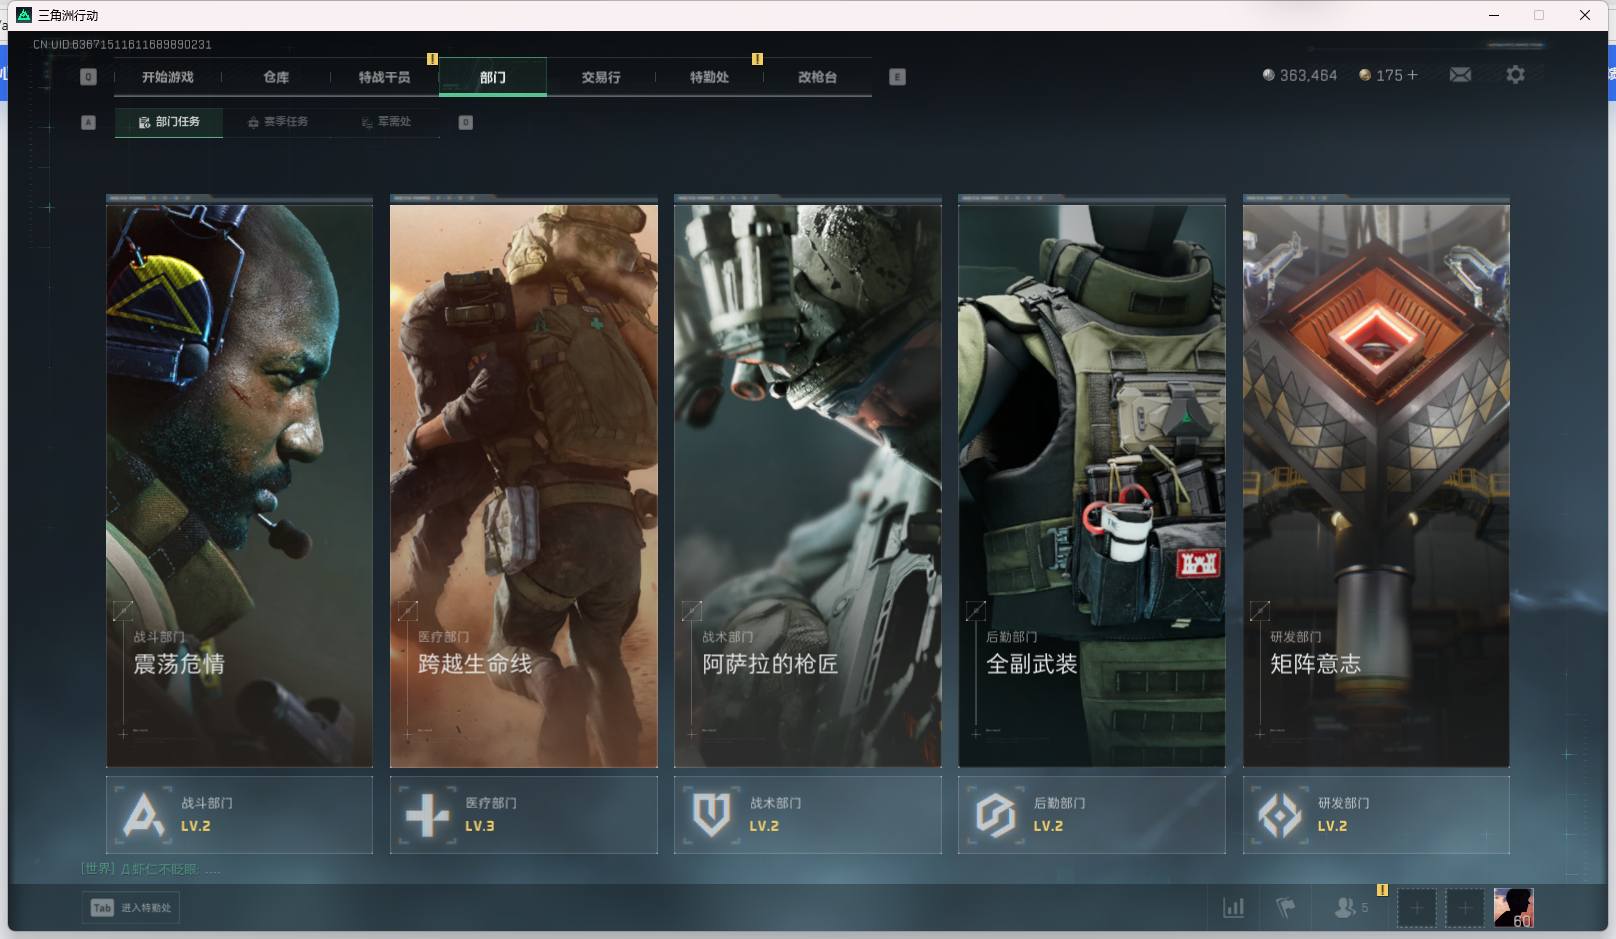Open settings with the gear icon
This screenshot has height=939, width=1616.
click(x=1515, y=75)
